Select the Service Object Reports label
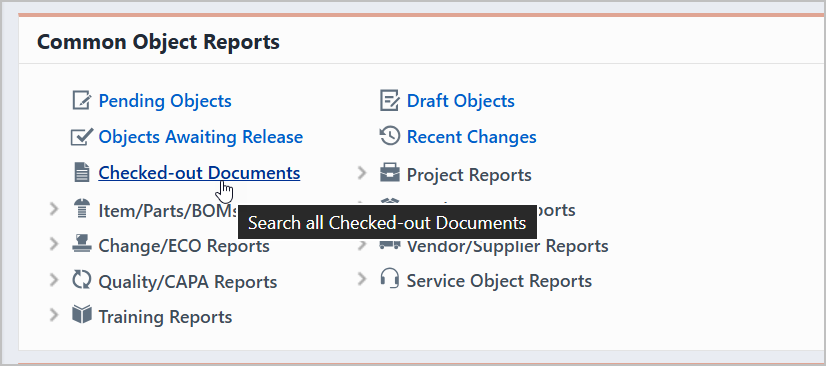The width and height of the screenshot is (826, 366). pyautogui.click(x=499, y=281)
